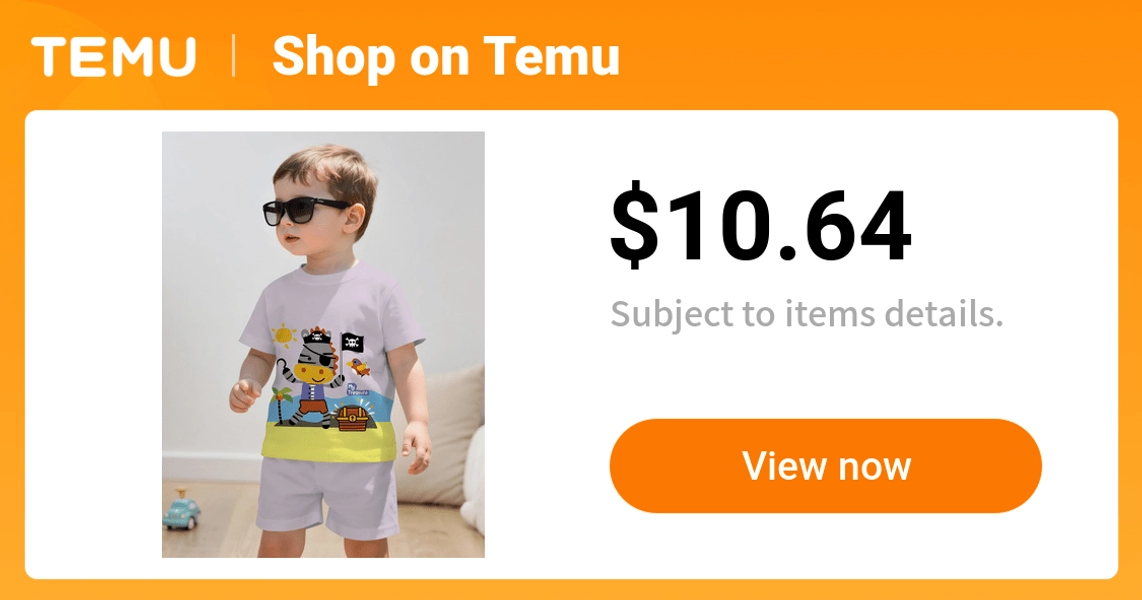Click the orange banner header background
This screenshot has width=1142, height=600.
(874, 55)
